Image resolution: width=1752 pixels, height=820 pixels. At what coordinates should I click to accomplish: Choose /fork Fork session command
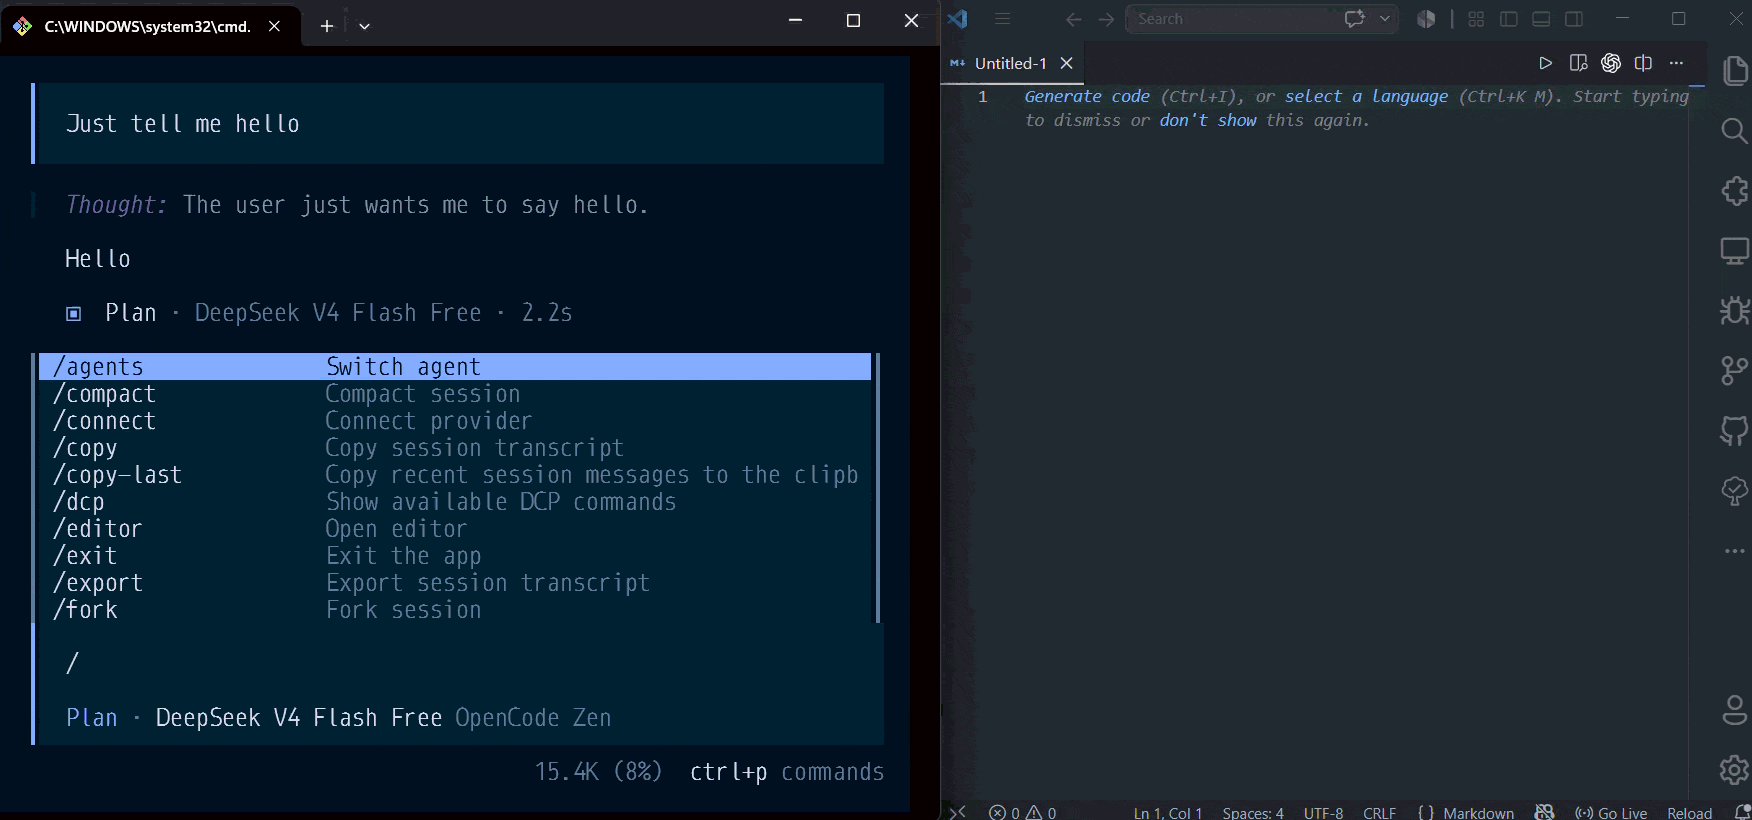pyautogui.click(x=455, y=610)
